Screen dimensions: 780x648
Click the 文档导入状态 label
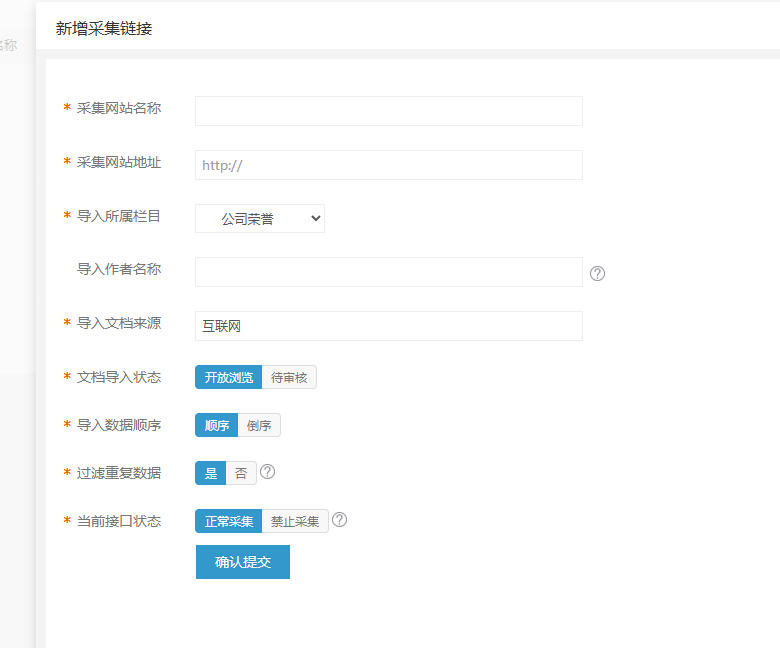[119, 377]
